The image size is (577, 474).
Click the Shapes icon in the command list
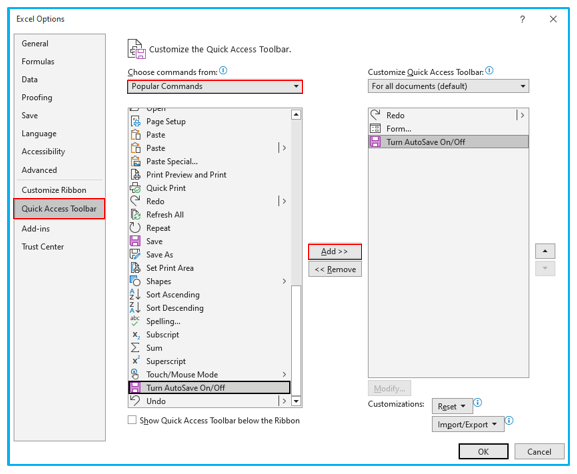tap(135, 281)
